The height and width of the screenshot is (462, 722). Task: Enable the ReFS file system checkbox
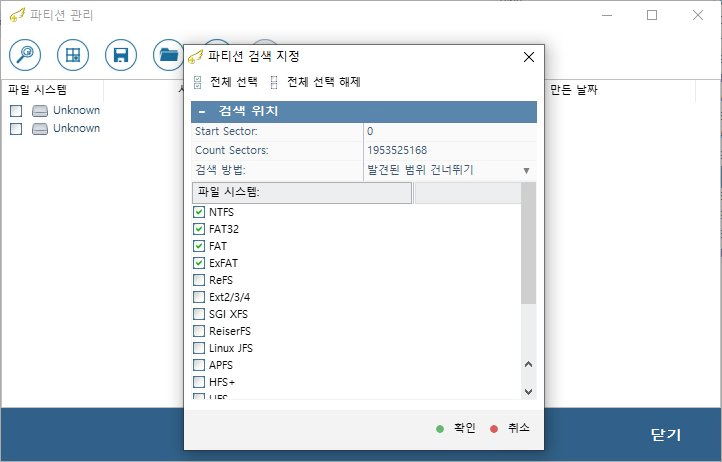199,280
